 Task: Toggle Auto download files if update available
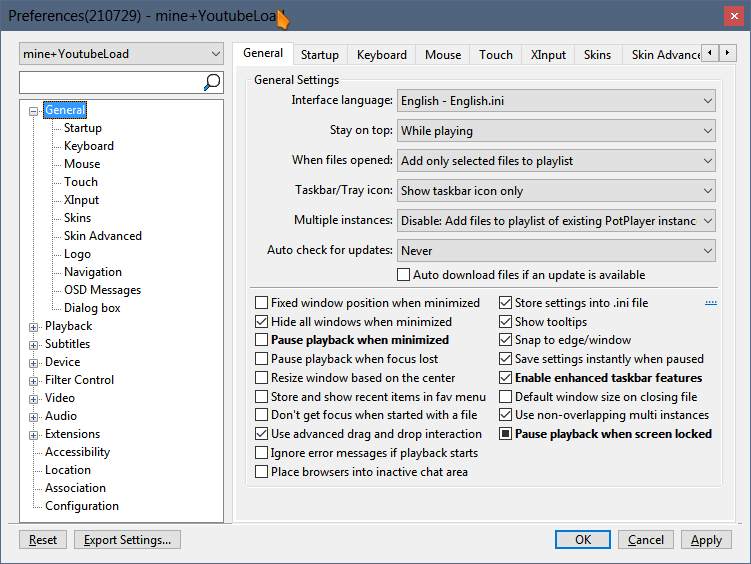coord(404,275)
